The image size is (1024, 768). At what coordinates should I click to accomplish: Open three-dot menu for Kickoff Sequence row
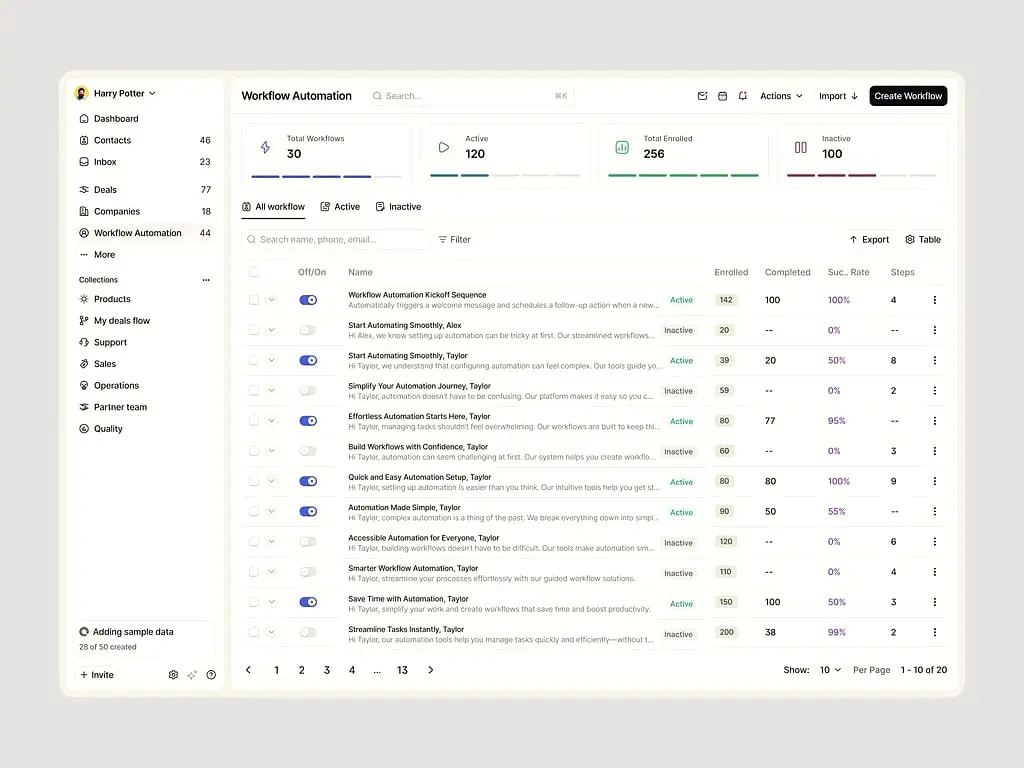coord(935,300)
